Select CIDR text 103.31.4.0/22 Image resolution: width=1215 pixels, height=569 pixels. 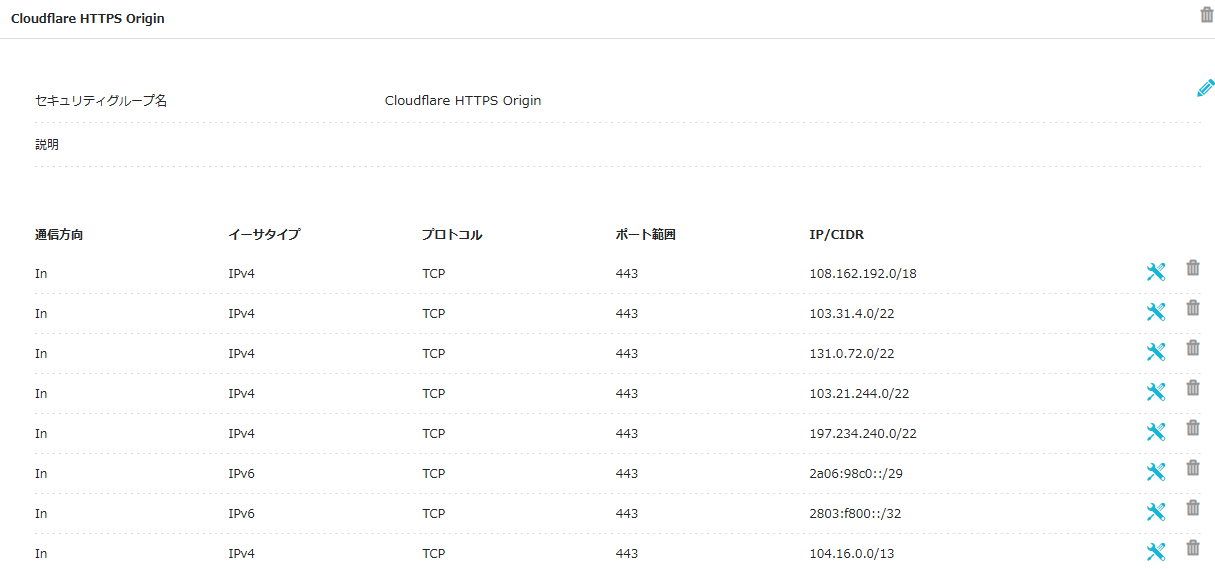tap(852, 313)
